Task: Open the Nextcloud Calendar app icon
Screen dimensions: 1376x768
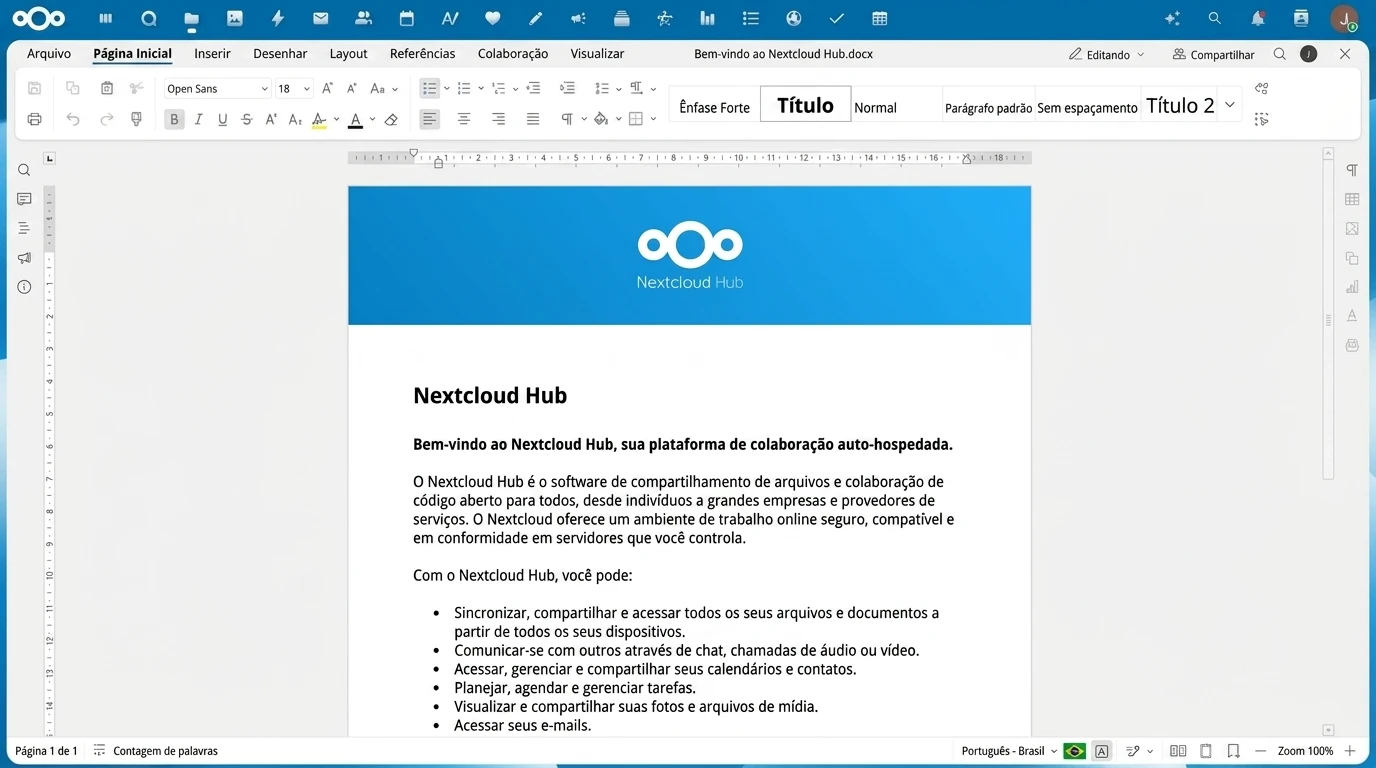Action: point(406,18)
